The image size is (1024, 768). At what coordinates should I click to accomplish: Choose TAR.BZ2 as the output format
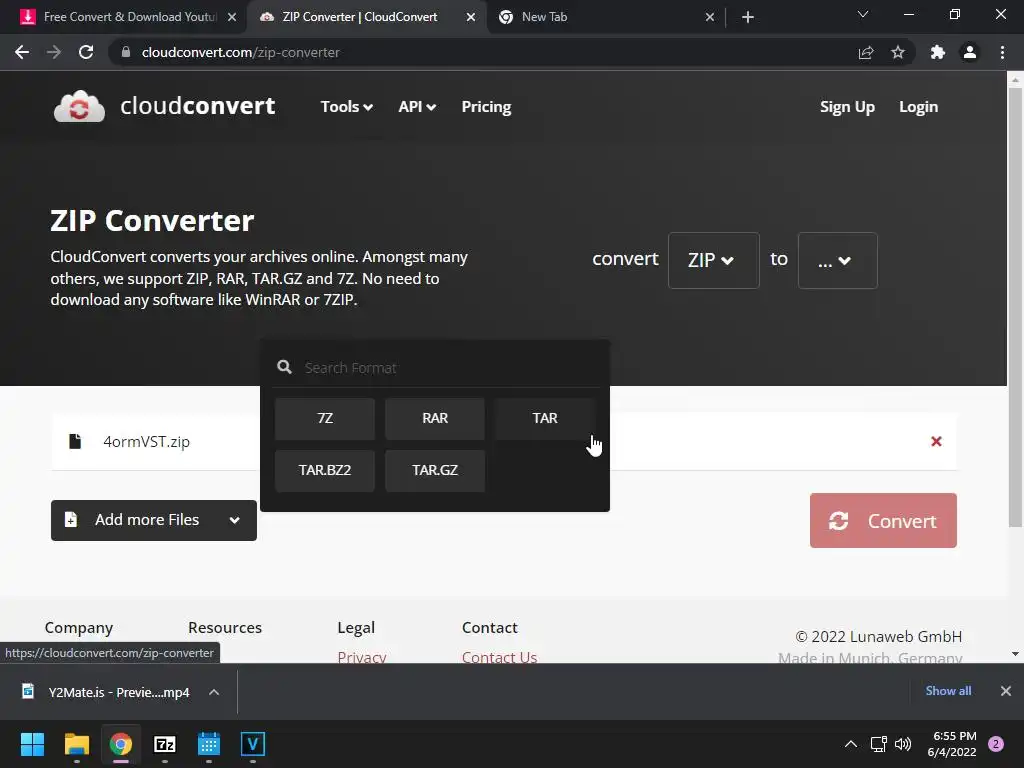tap(325, 470)
